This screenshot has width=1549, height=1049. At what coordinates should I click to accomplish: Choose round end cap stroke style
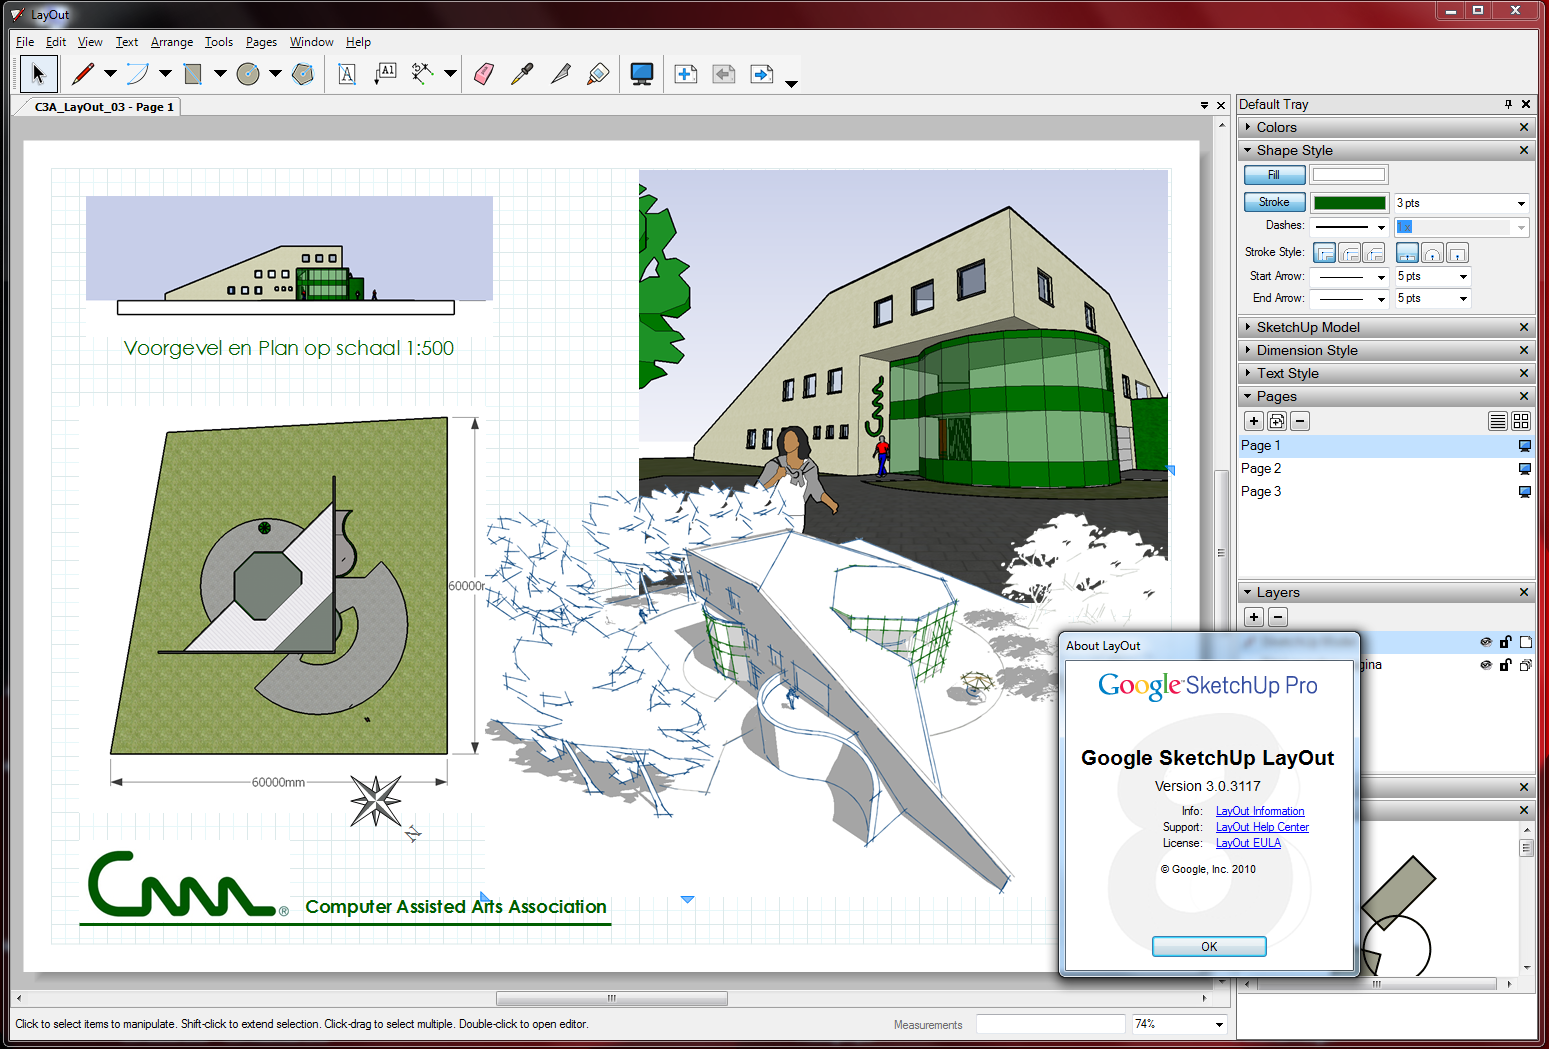point(1432,253)
